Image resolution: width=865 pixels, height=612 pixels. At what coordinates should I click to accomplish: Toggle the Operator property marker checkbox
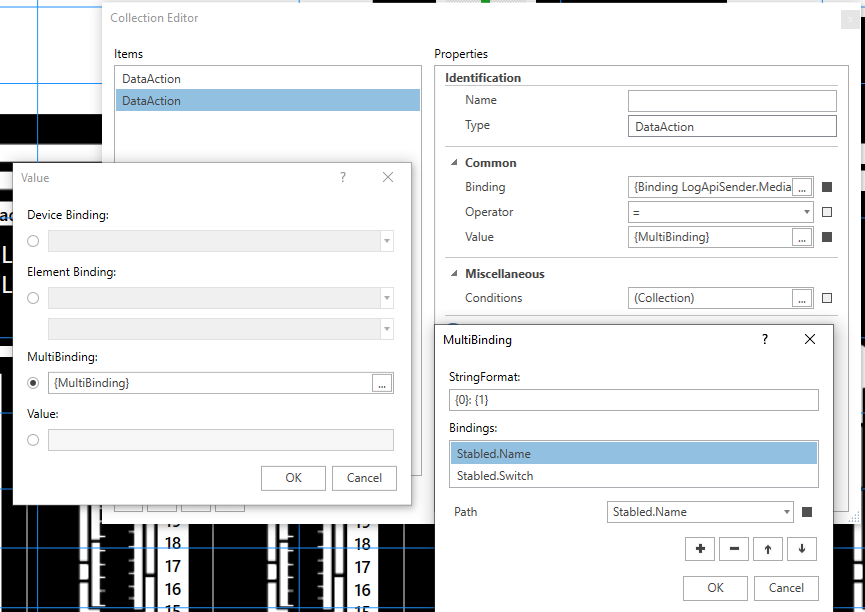[827, 212]
